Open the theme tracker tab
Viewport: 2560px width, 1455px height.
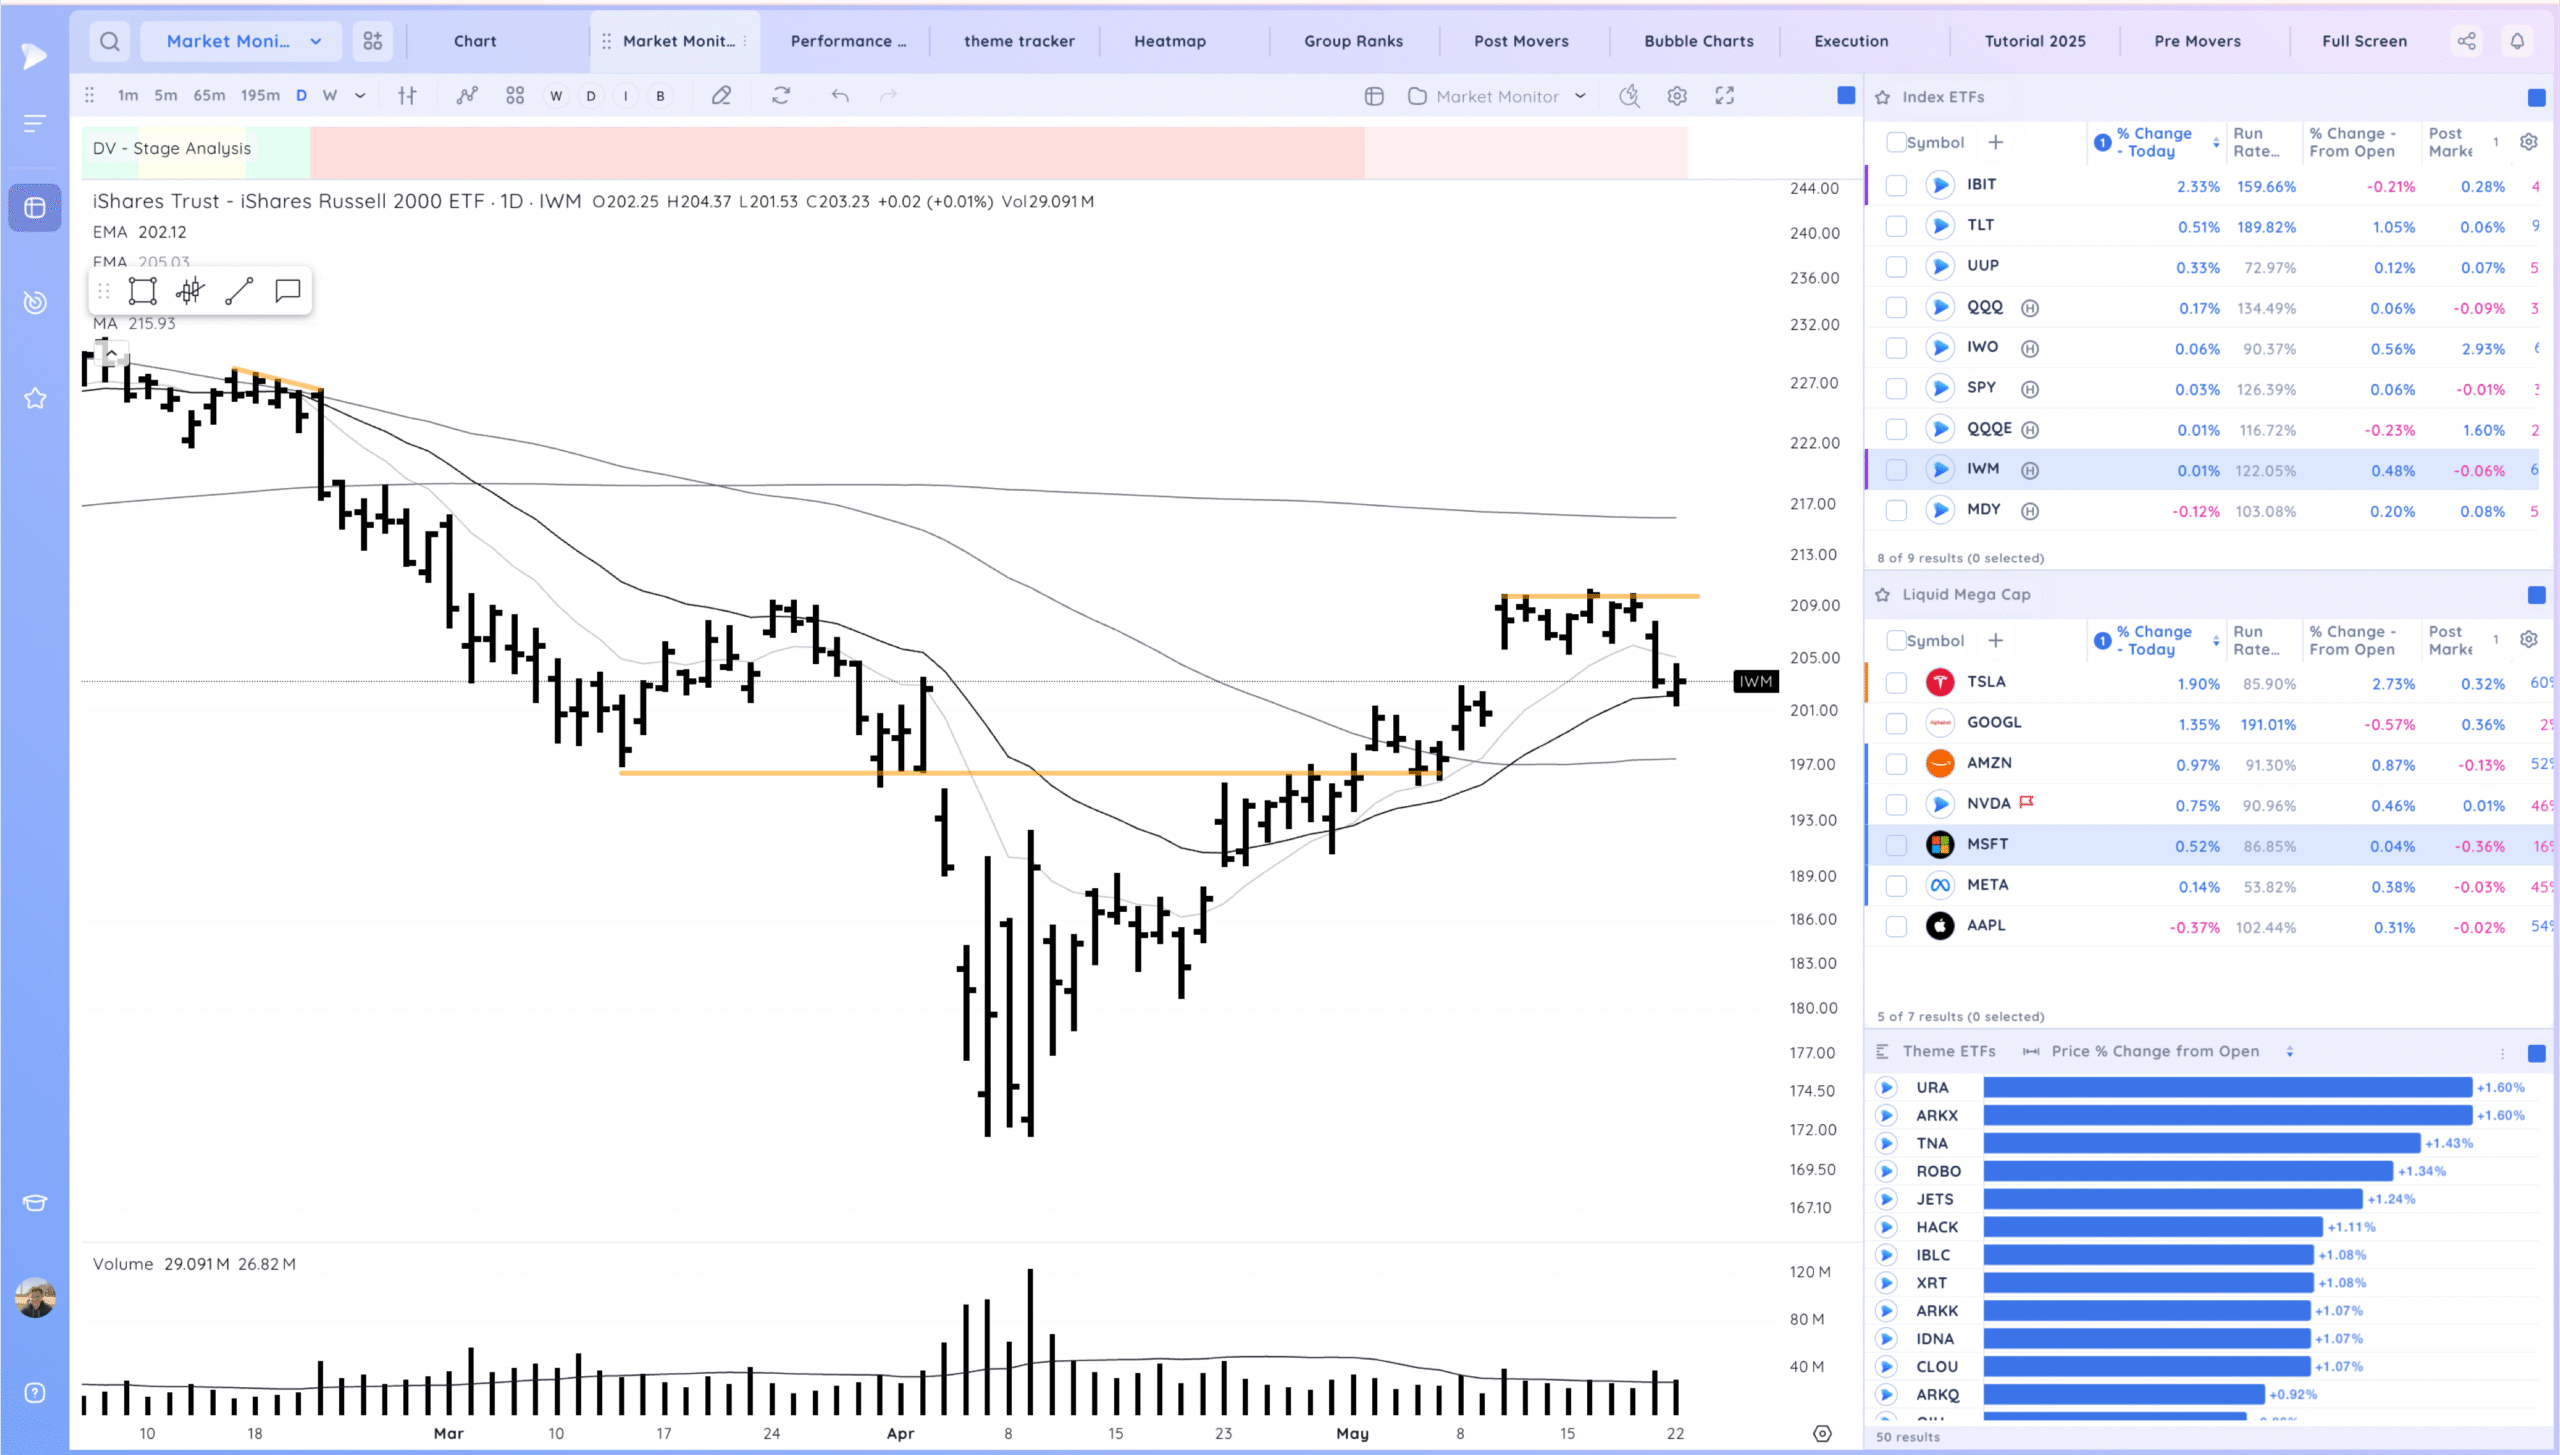click(1019, 41)
